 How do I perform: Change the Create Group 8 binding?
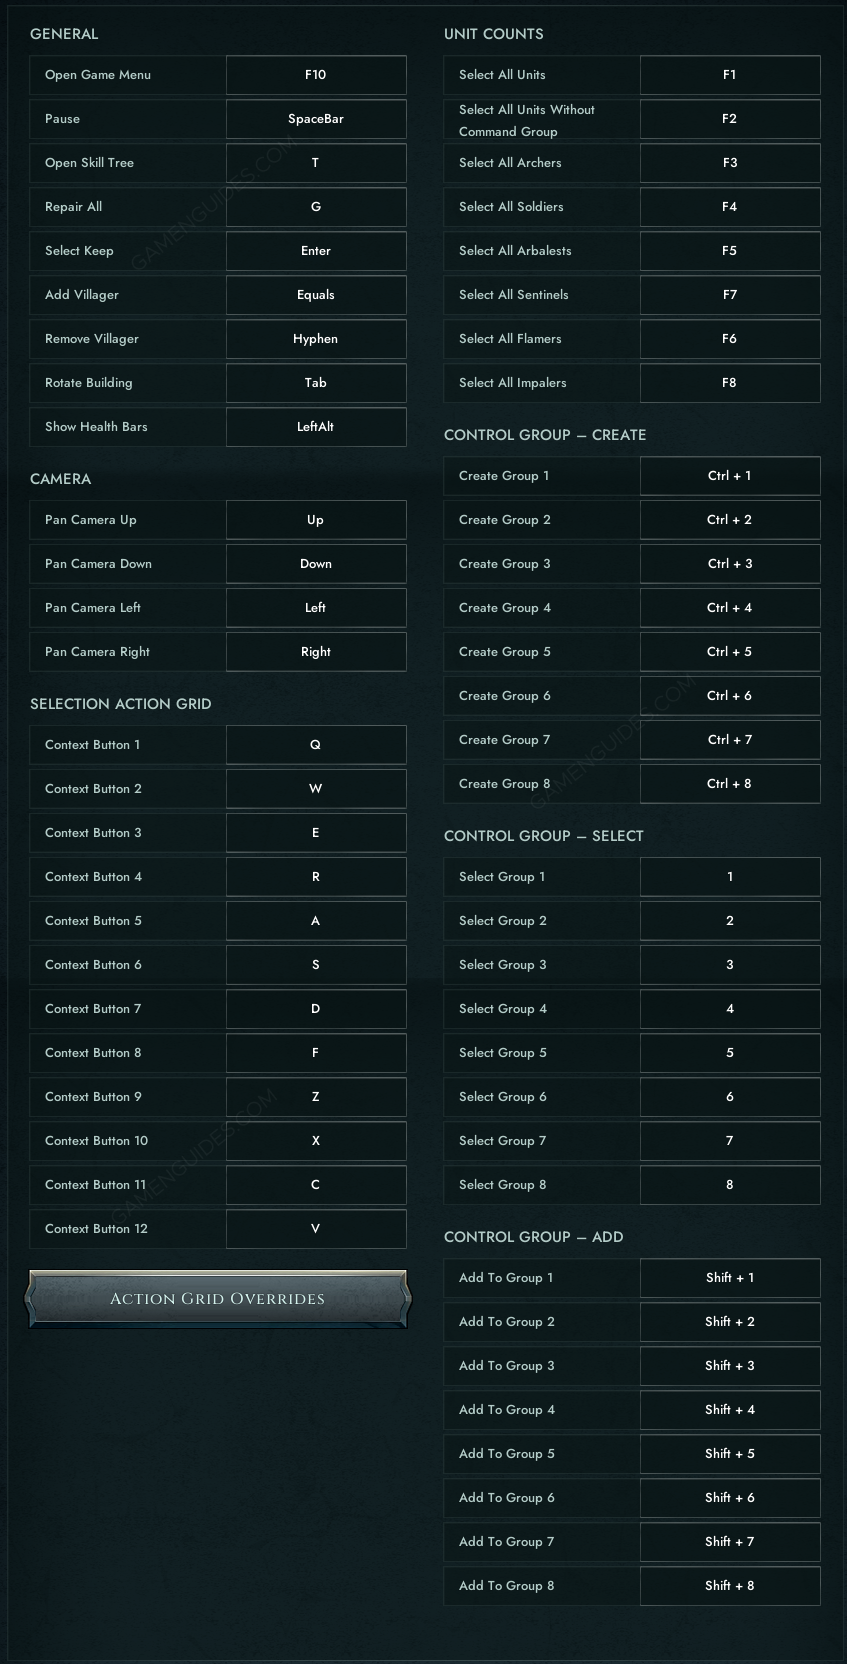click(x=730, y=784)
